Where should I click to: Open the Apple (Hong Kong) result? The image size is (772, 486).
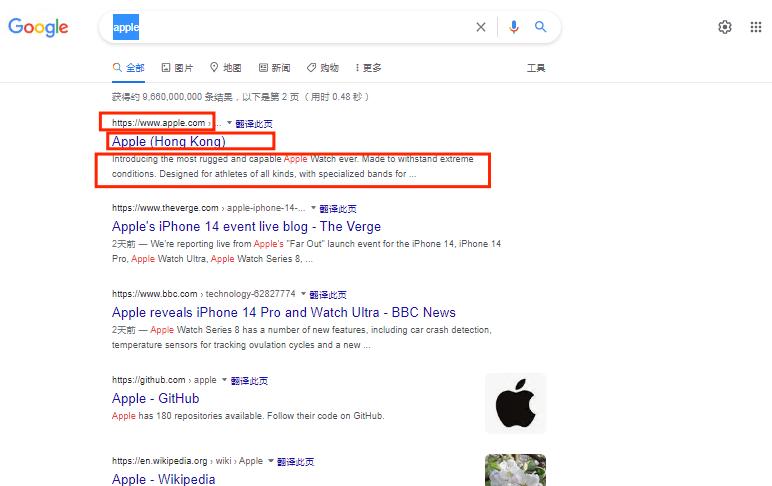click(168, 141)
